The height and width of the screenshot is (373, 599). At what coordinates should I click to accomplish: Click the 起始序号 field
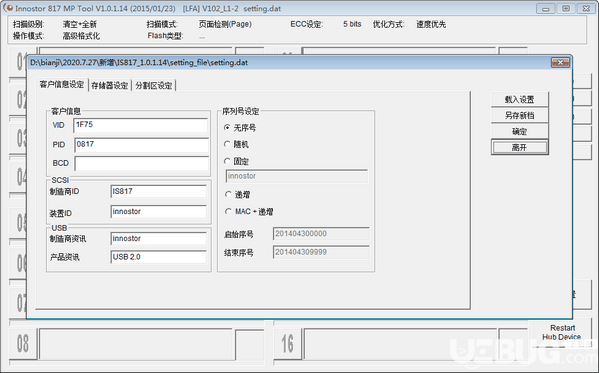pos(321,234)
